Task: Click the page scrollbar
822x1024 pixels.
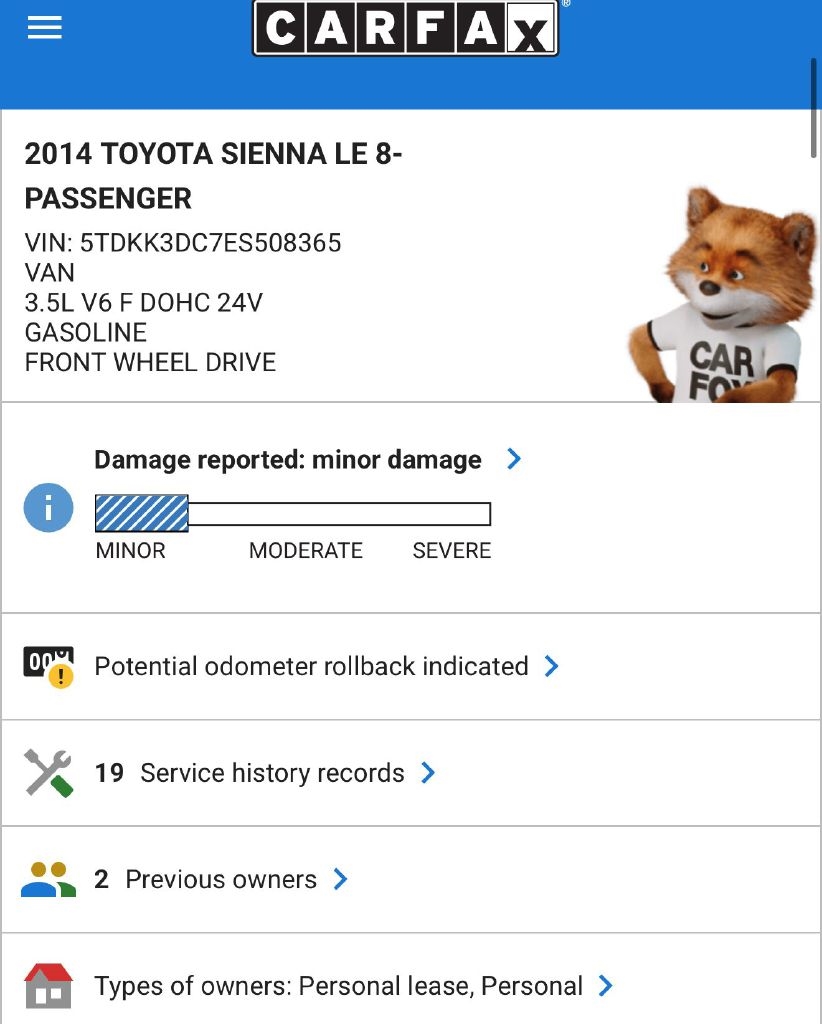Action: pyautogui.click(x=814, y=108)
